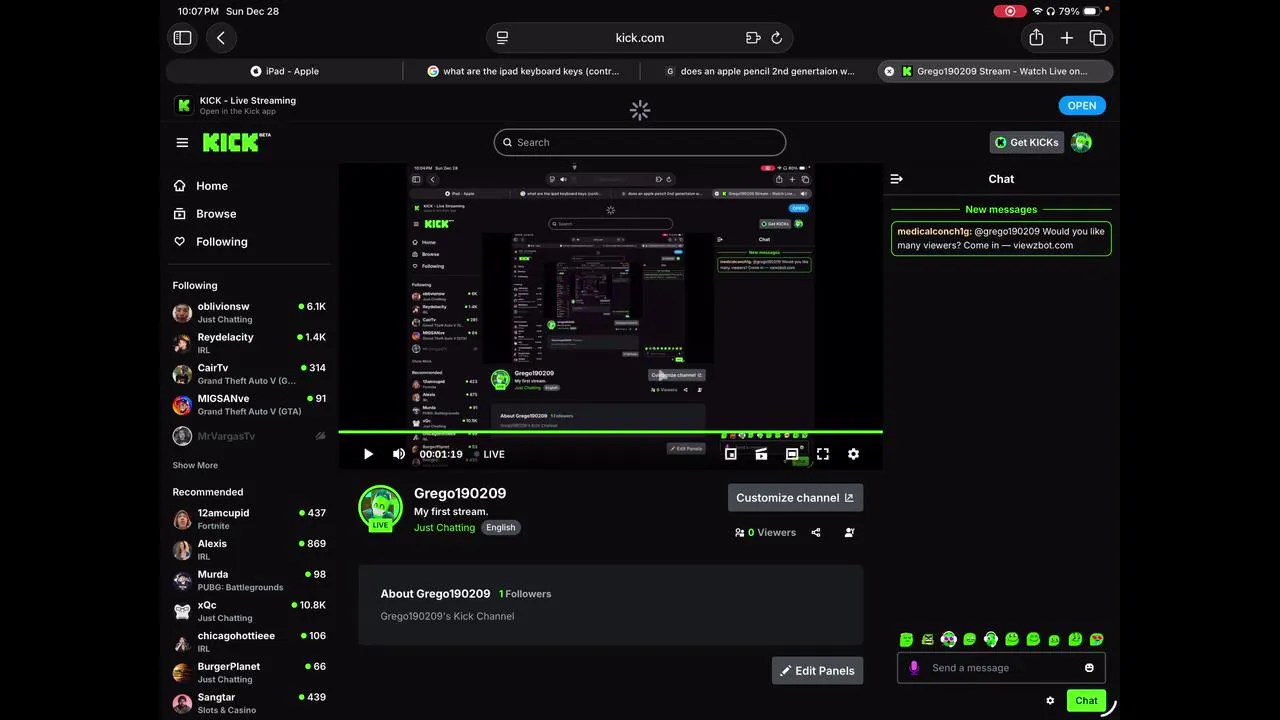Click the user icon right of share
Image resolution: width=1280 pixels, height=720 pixels.
(849, 533)
